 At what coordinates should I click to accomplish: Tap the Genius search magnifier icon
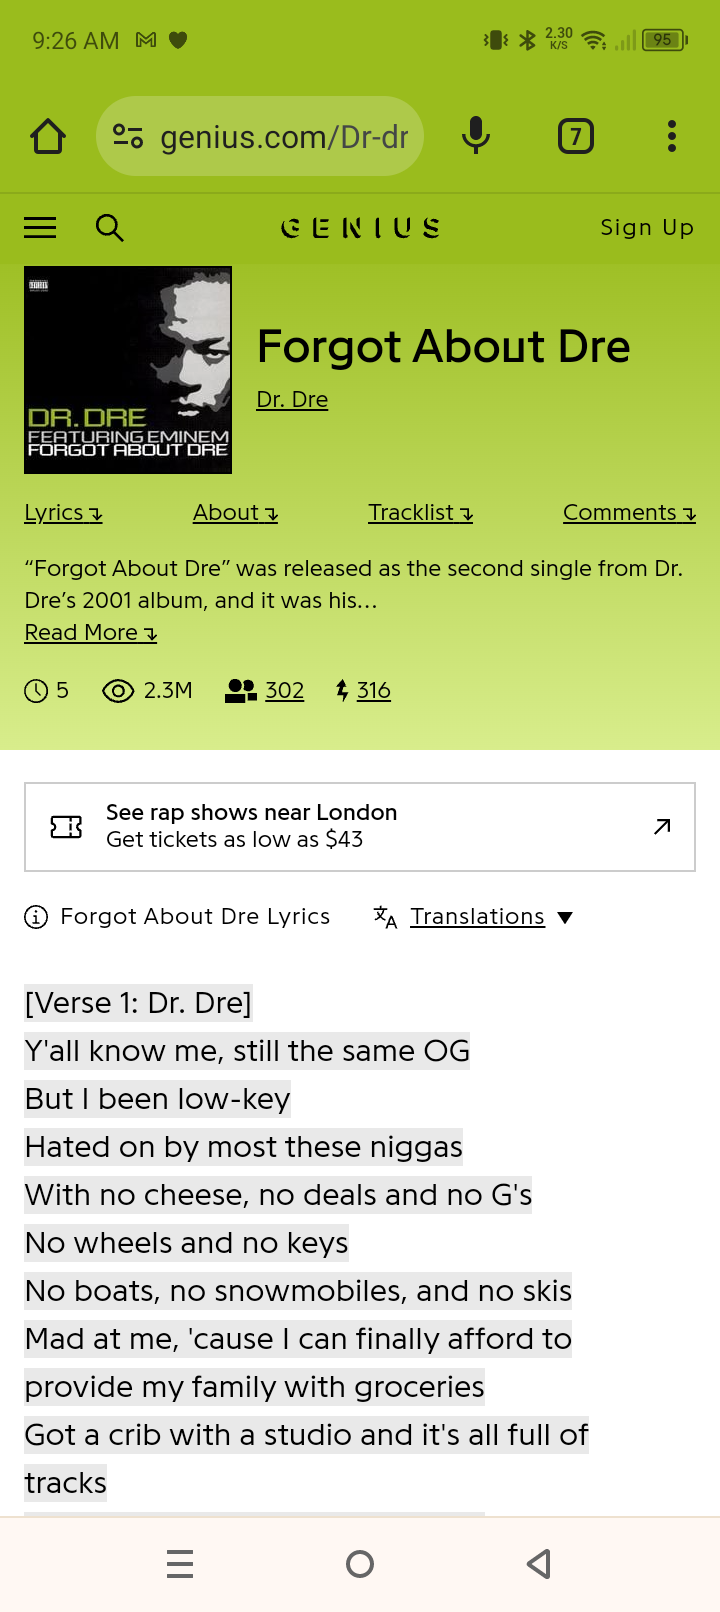109,228
